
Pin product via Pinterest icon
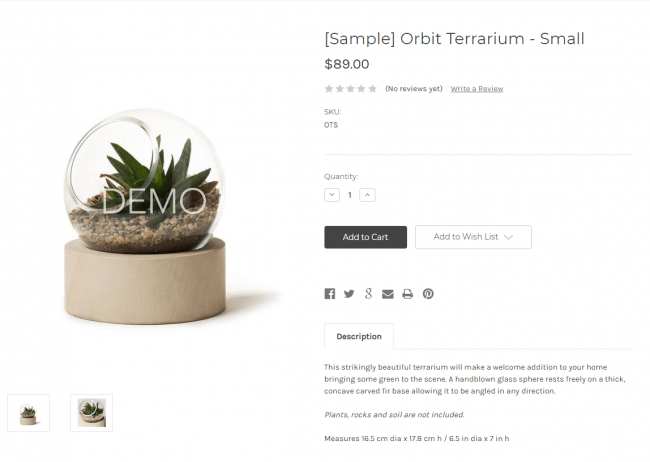(428, 294)
